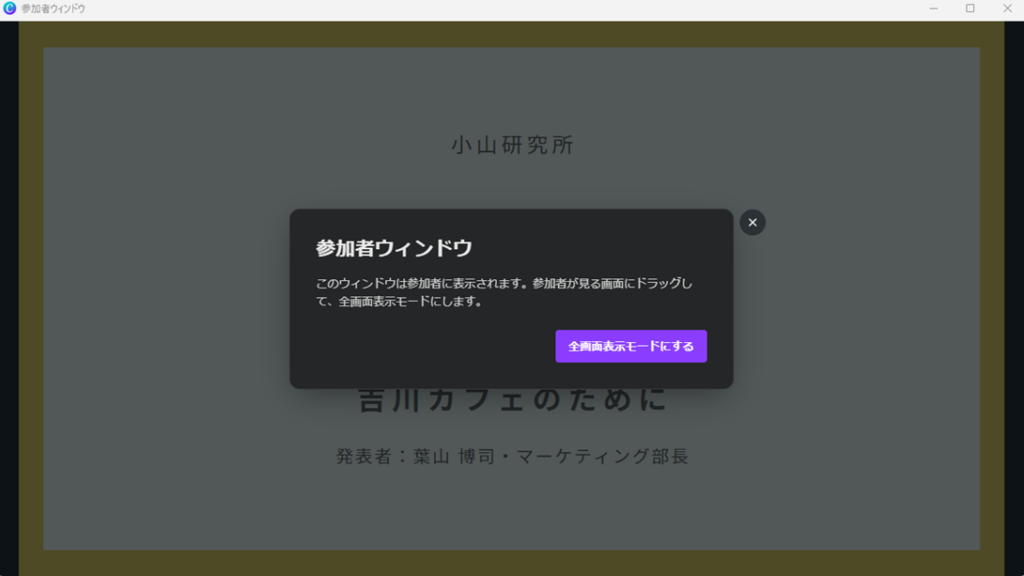Click the yellow border right of slide
This screenshot has height=576, width=1024.
[992, 300]
